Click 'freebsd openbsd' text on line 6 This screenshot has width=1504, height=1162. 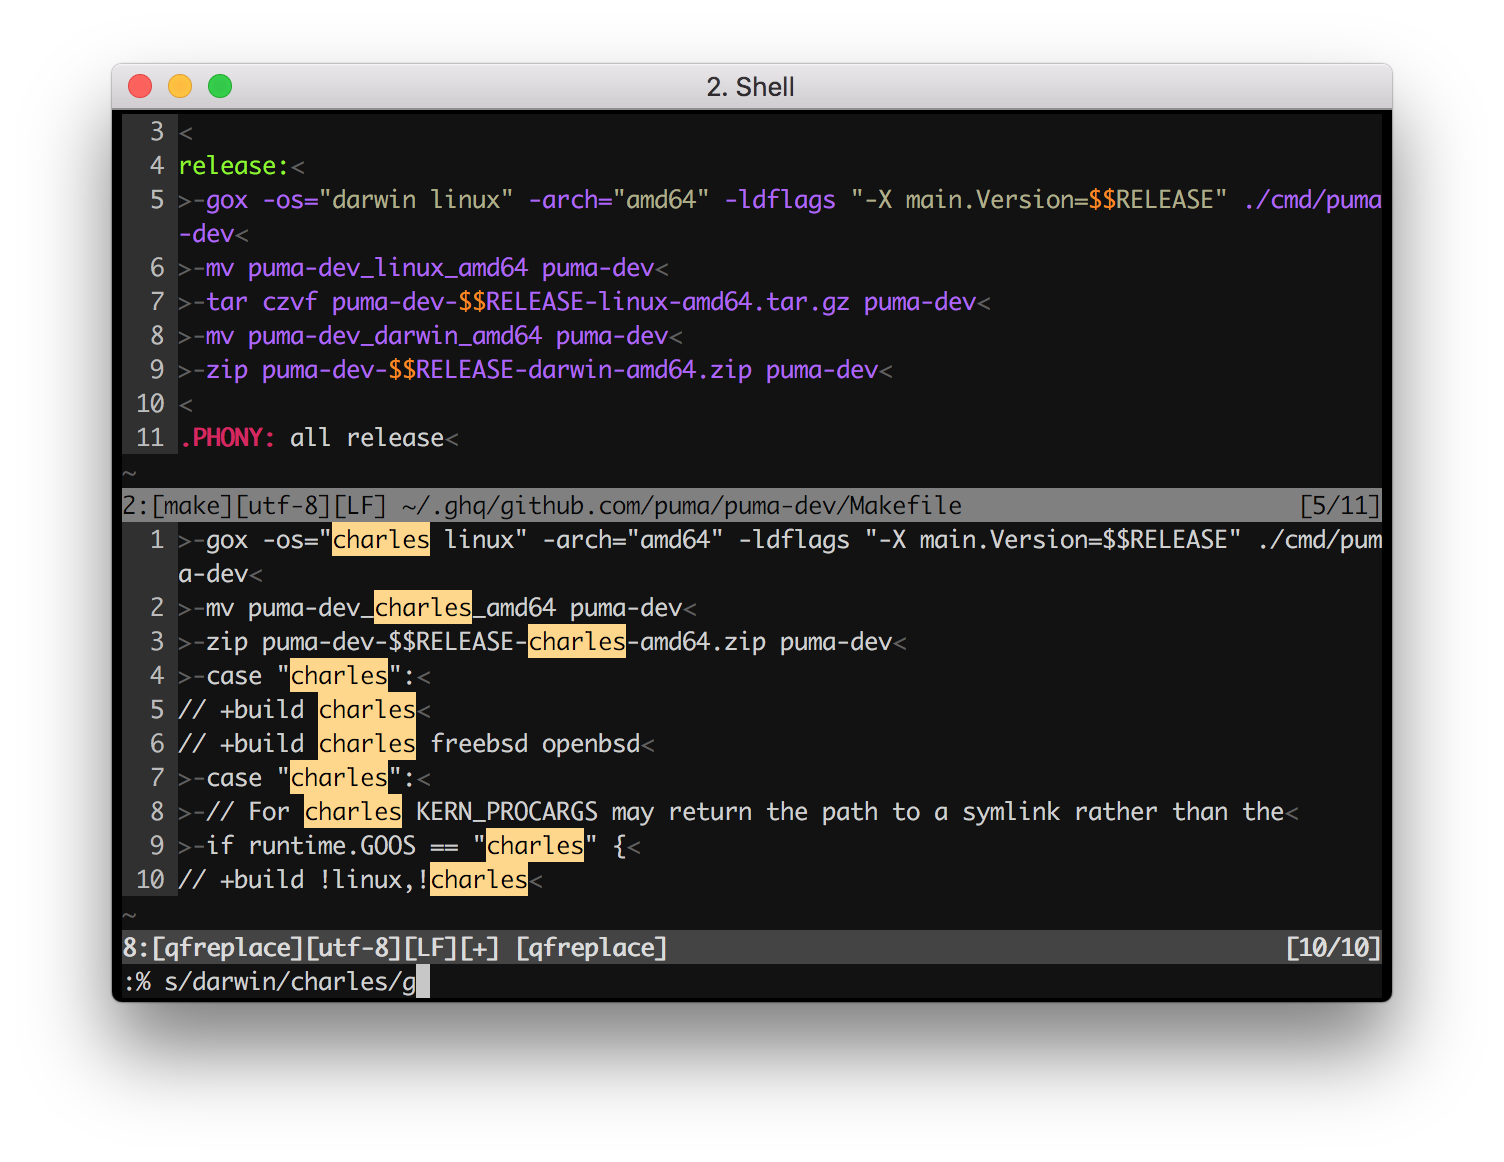(x=535, y=744)
